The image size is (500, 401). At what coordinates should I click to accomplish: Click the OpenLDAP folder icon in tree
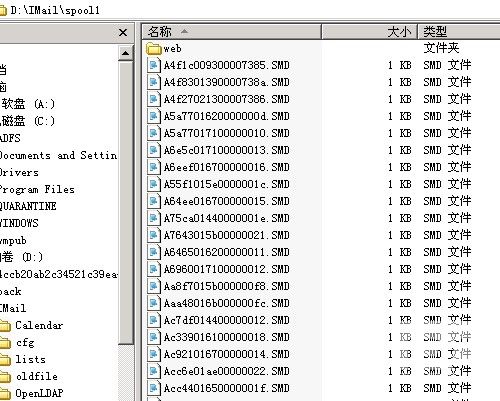tap(5, 394)
